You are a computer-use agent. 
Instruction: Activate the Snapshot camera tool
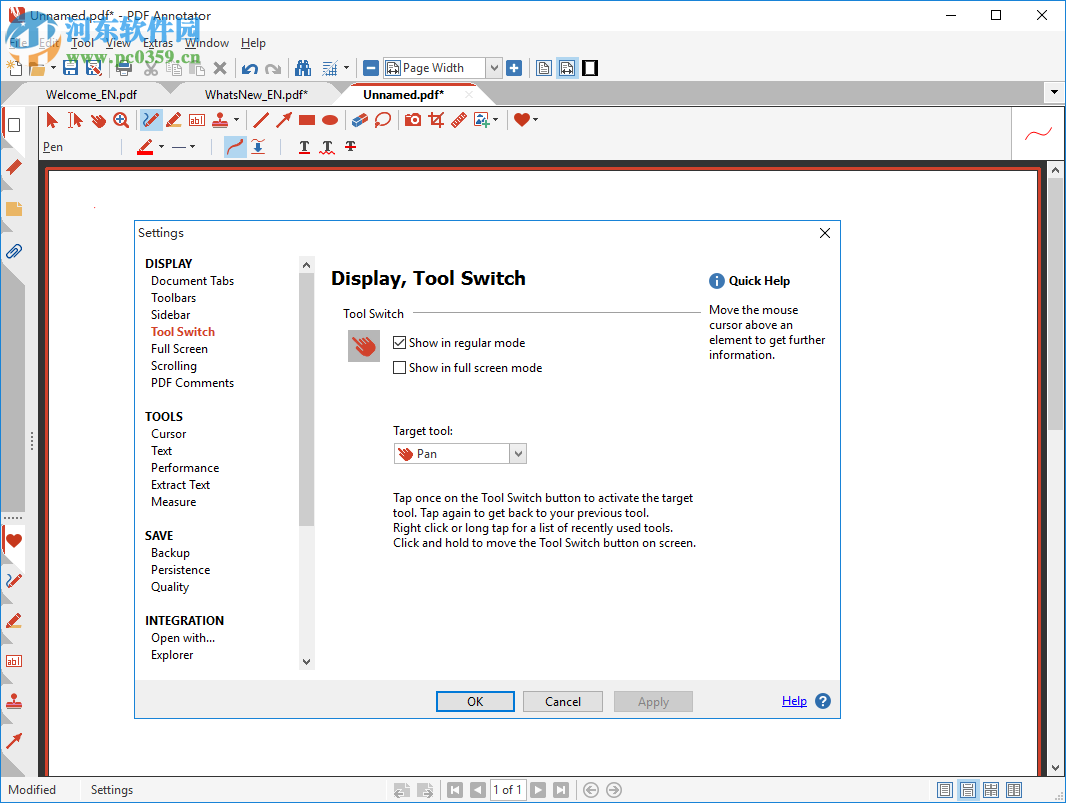point(413,119)
